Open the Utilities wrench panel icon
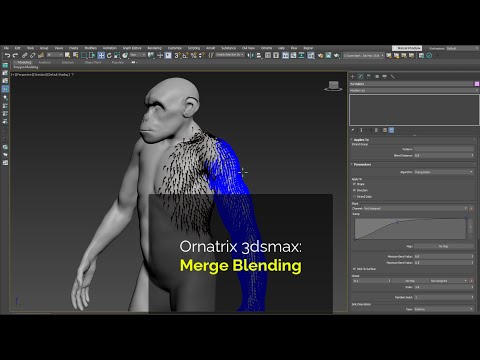Screen dimensions: 480x360 coord(393,76)
